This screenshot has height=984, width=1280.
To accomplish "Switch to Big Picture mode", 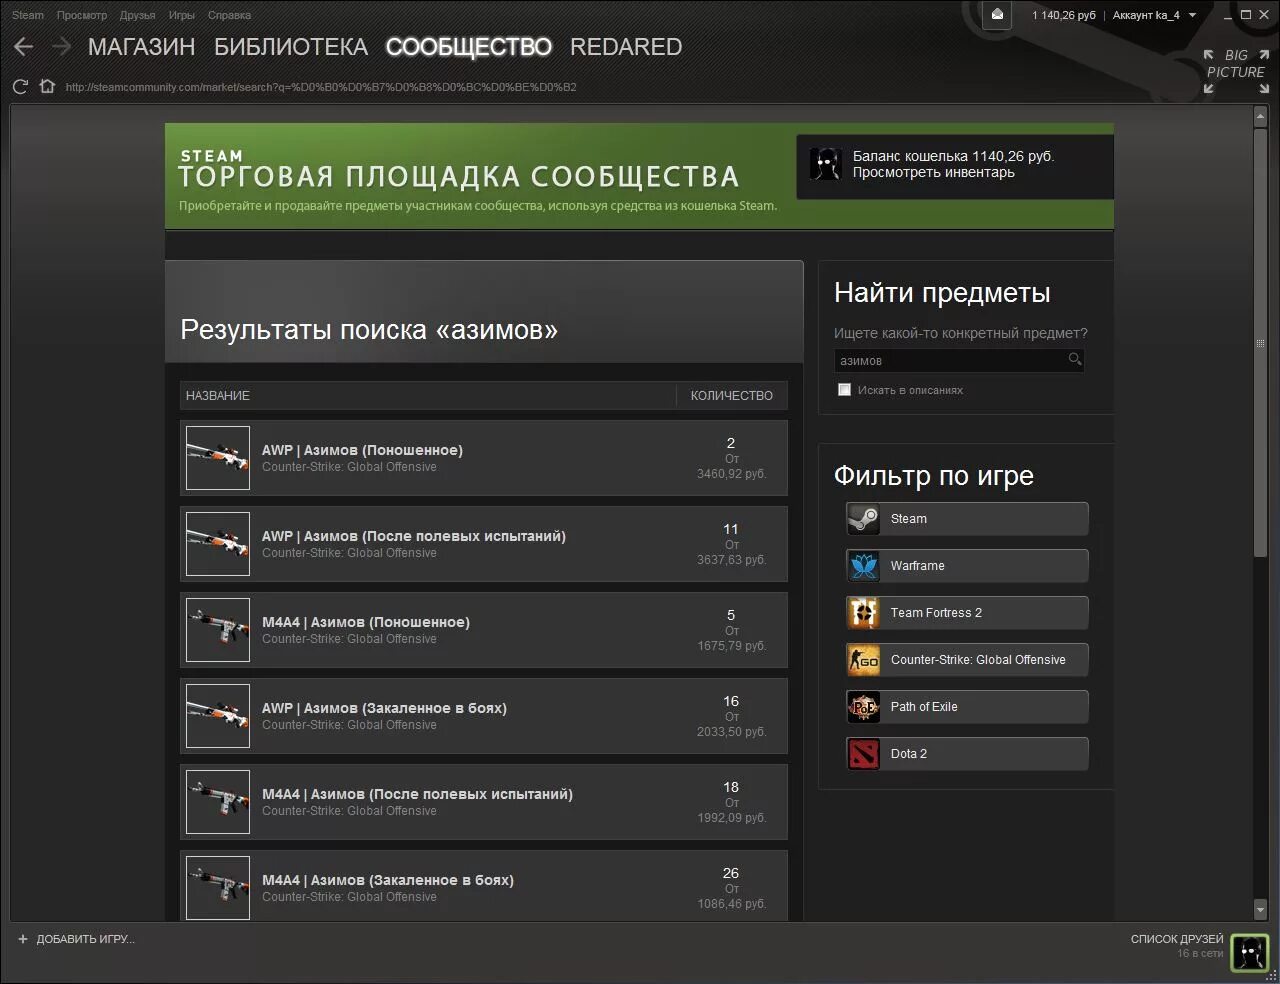I will tap(1236, 71).
